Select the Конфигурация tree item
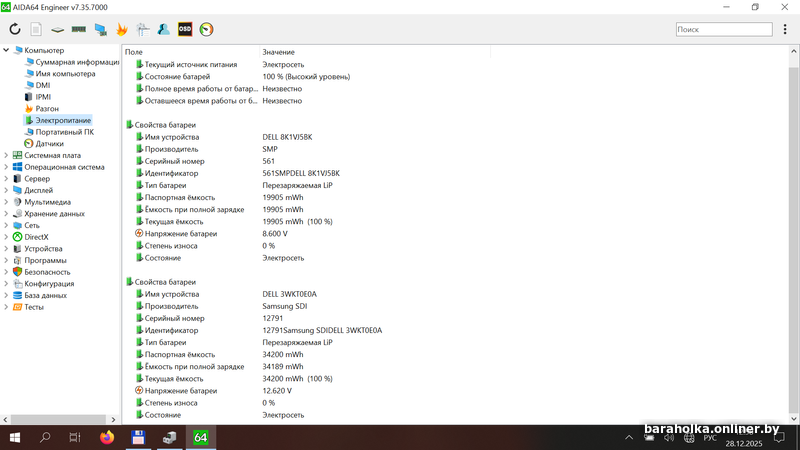The image size is (800, 450). point(49,284)
